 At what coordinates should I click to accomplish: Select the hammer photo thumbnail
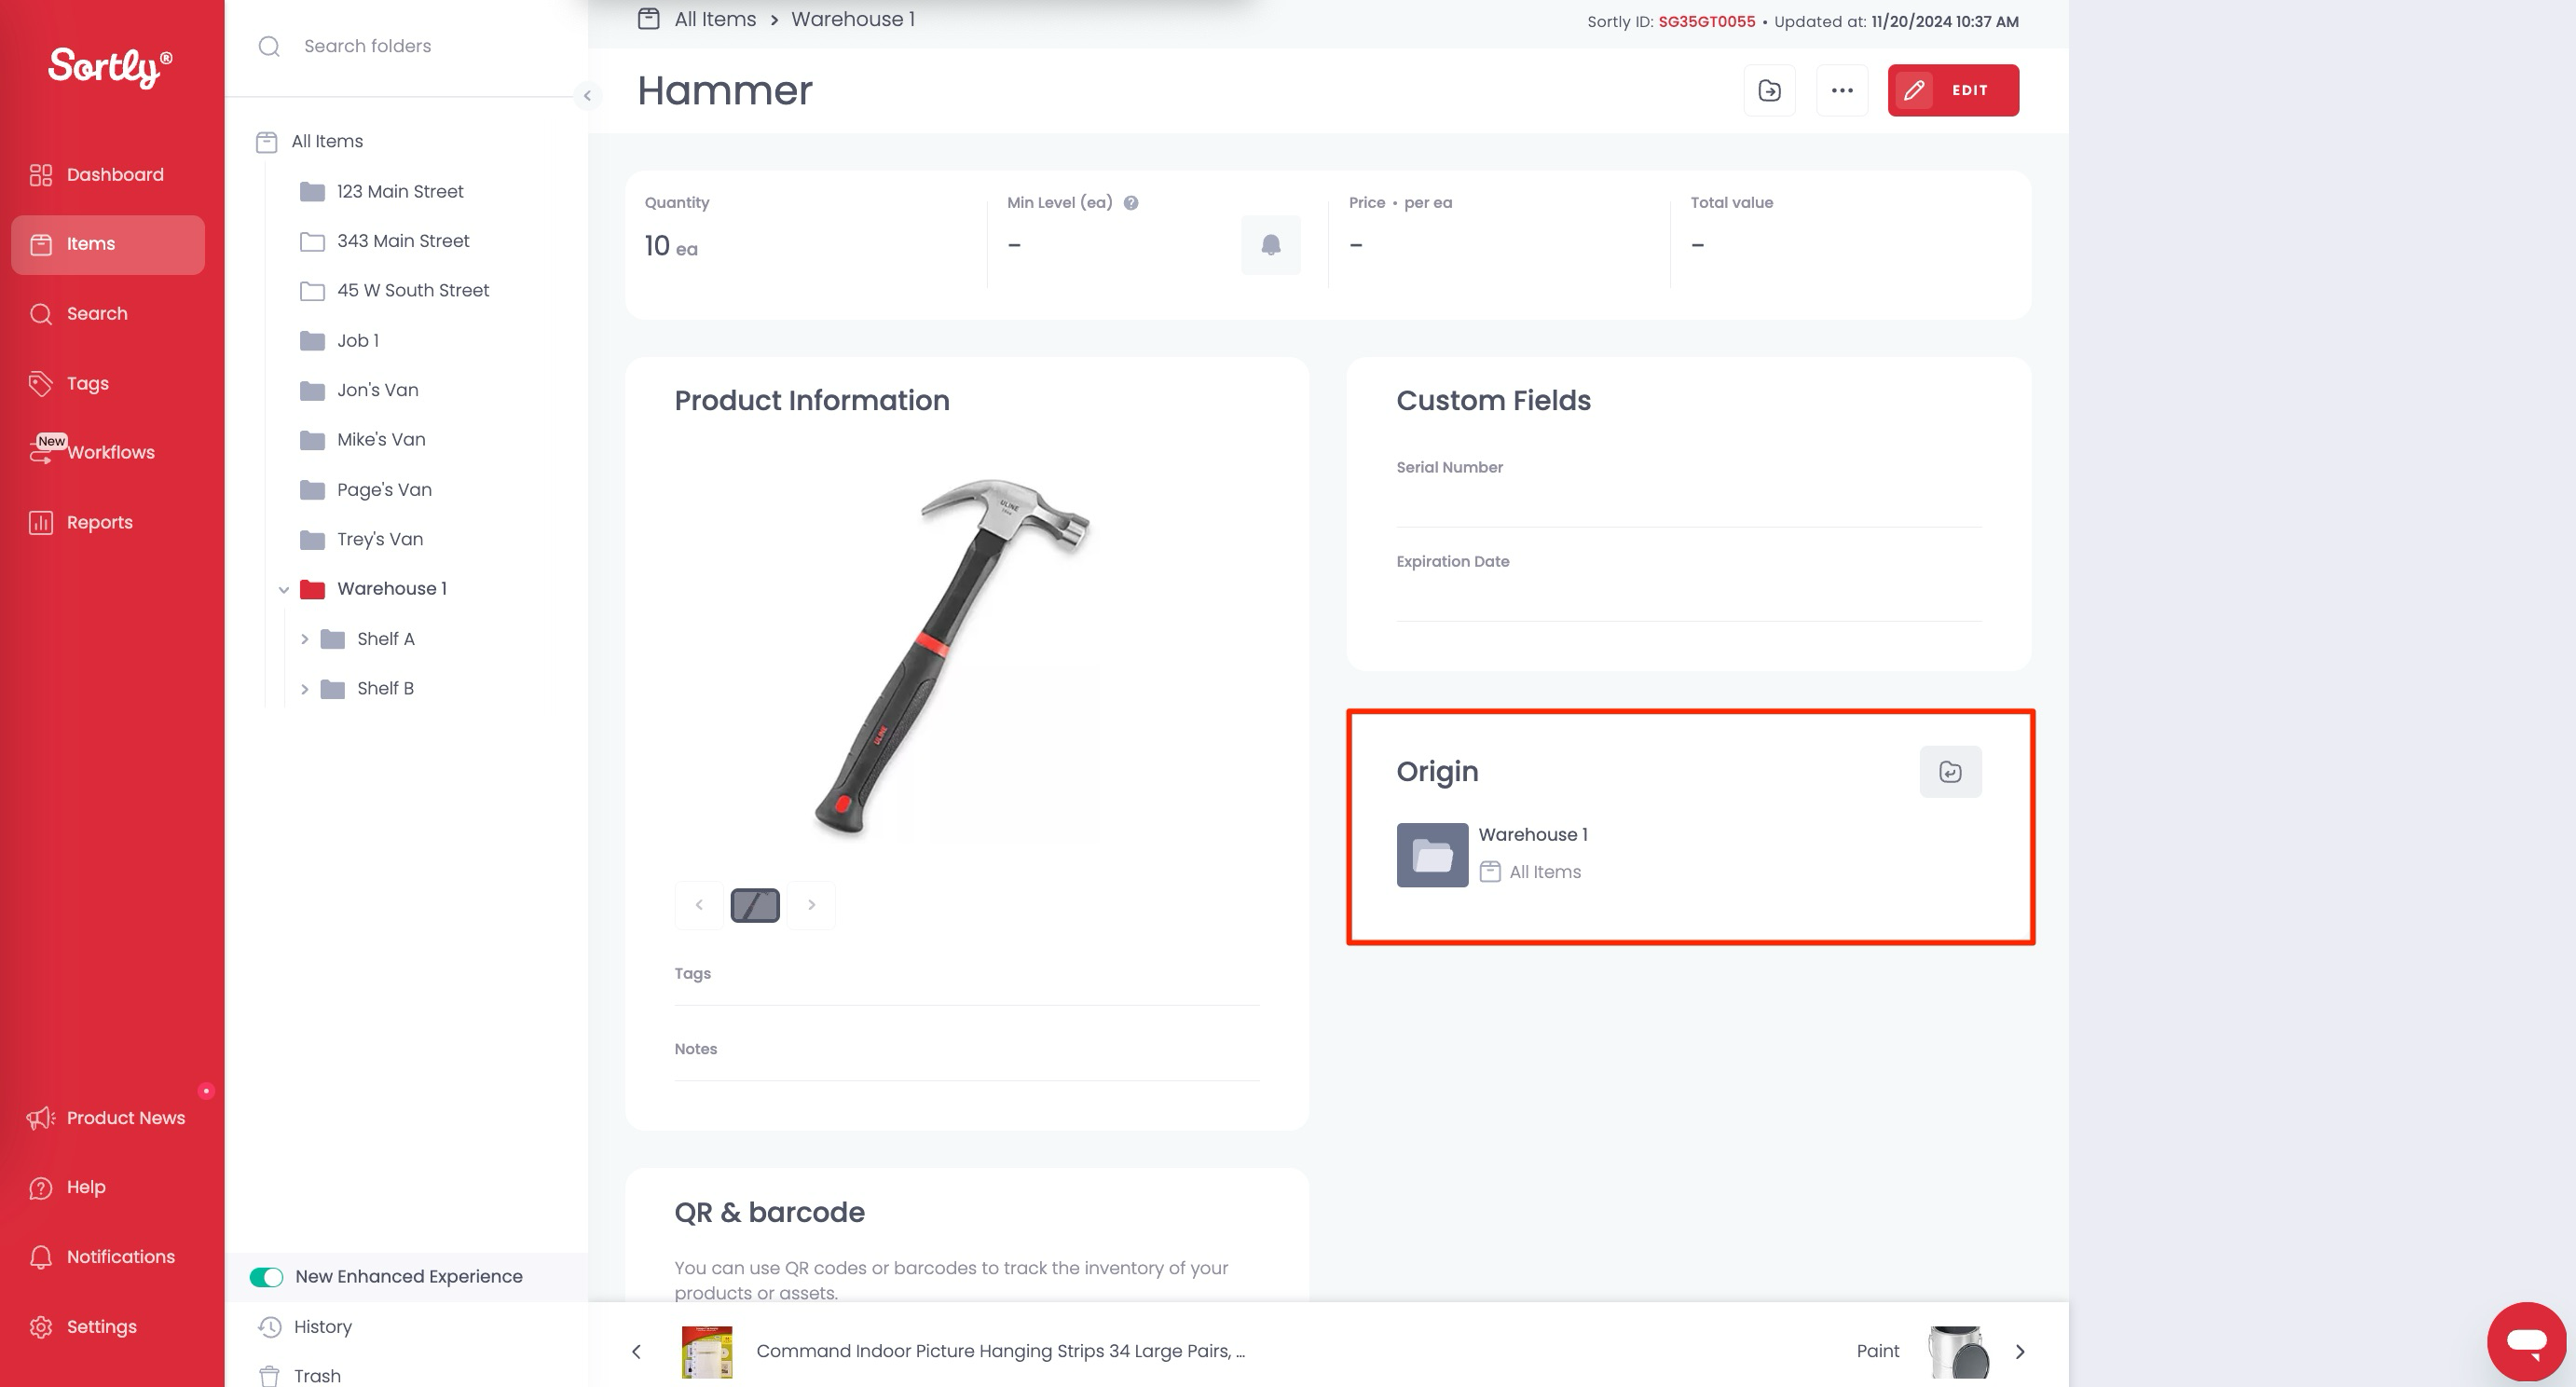[x=755, y=905]
